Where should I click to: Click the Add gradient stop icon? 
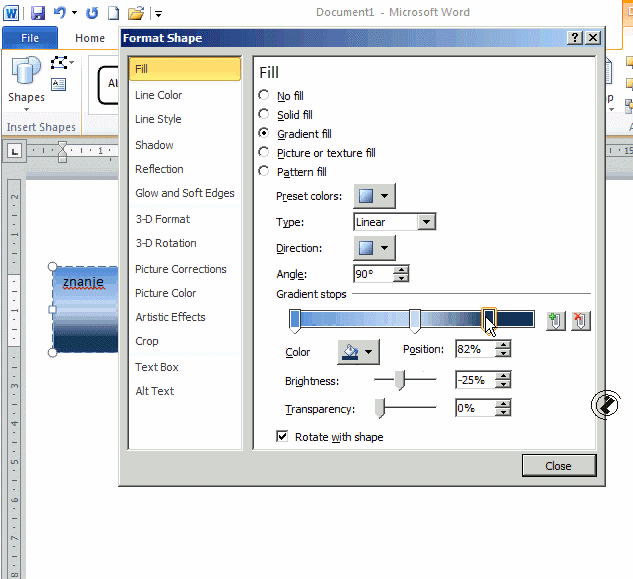click(556, 320)
